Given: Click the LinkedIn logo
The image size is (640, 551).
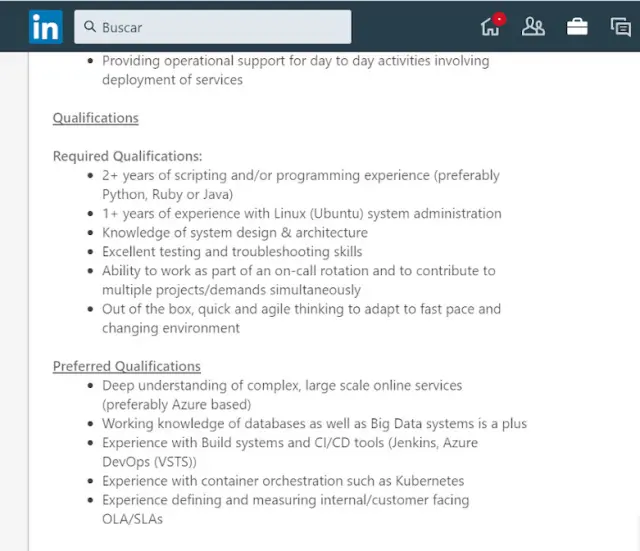Looking at the screenshot, I should (x=45, y=27).
